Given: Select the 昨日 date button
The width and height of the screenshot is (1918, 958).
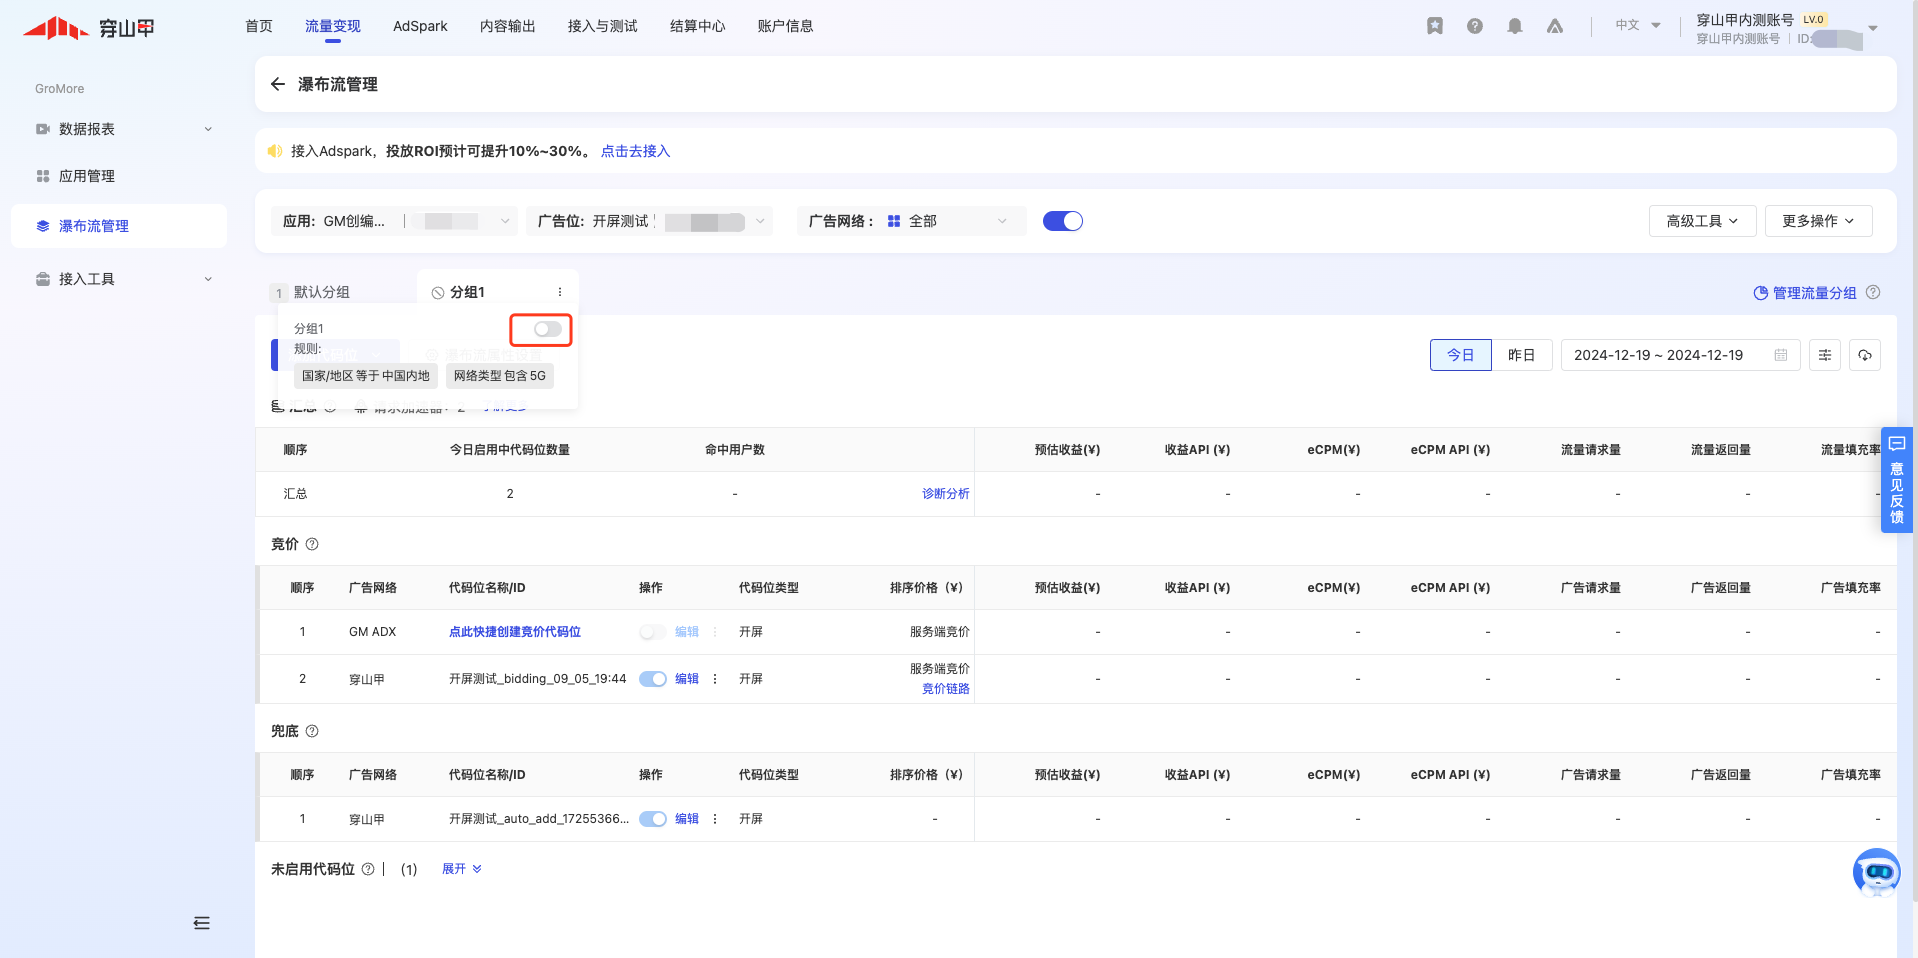Looking at the screenshot, I should tap(1522, 355).
